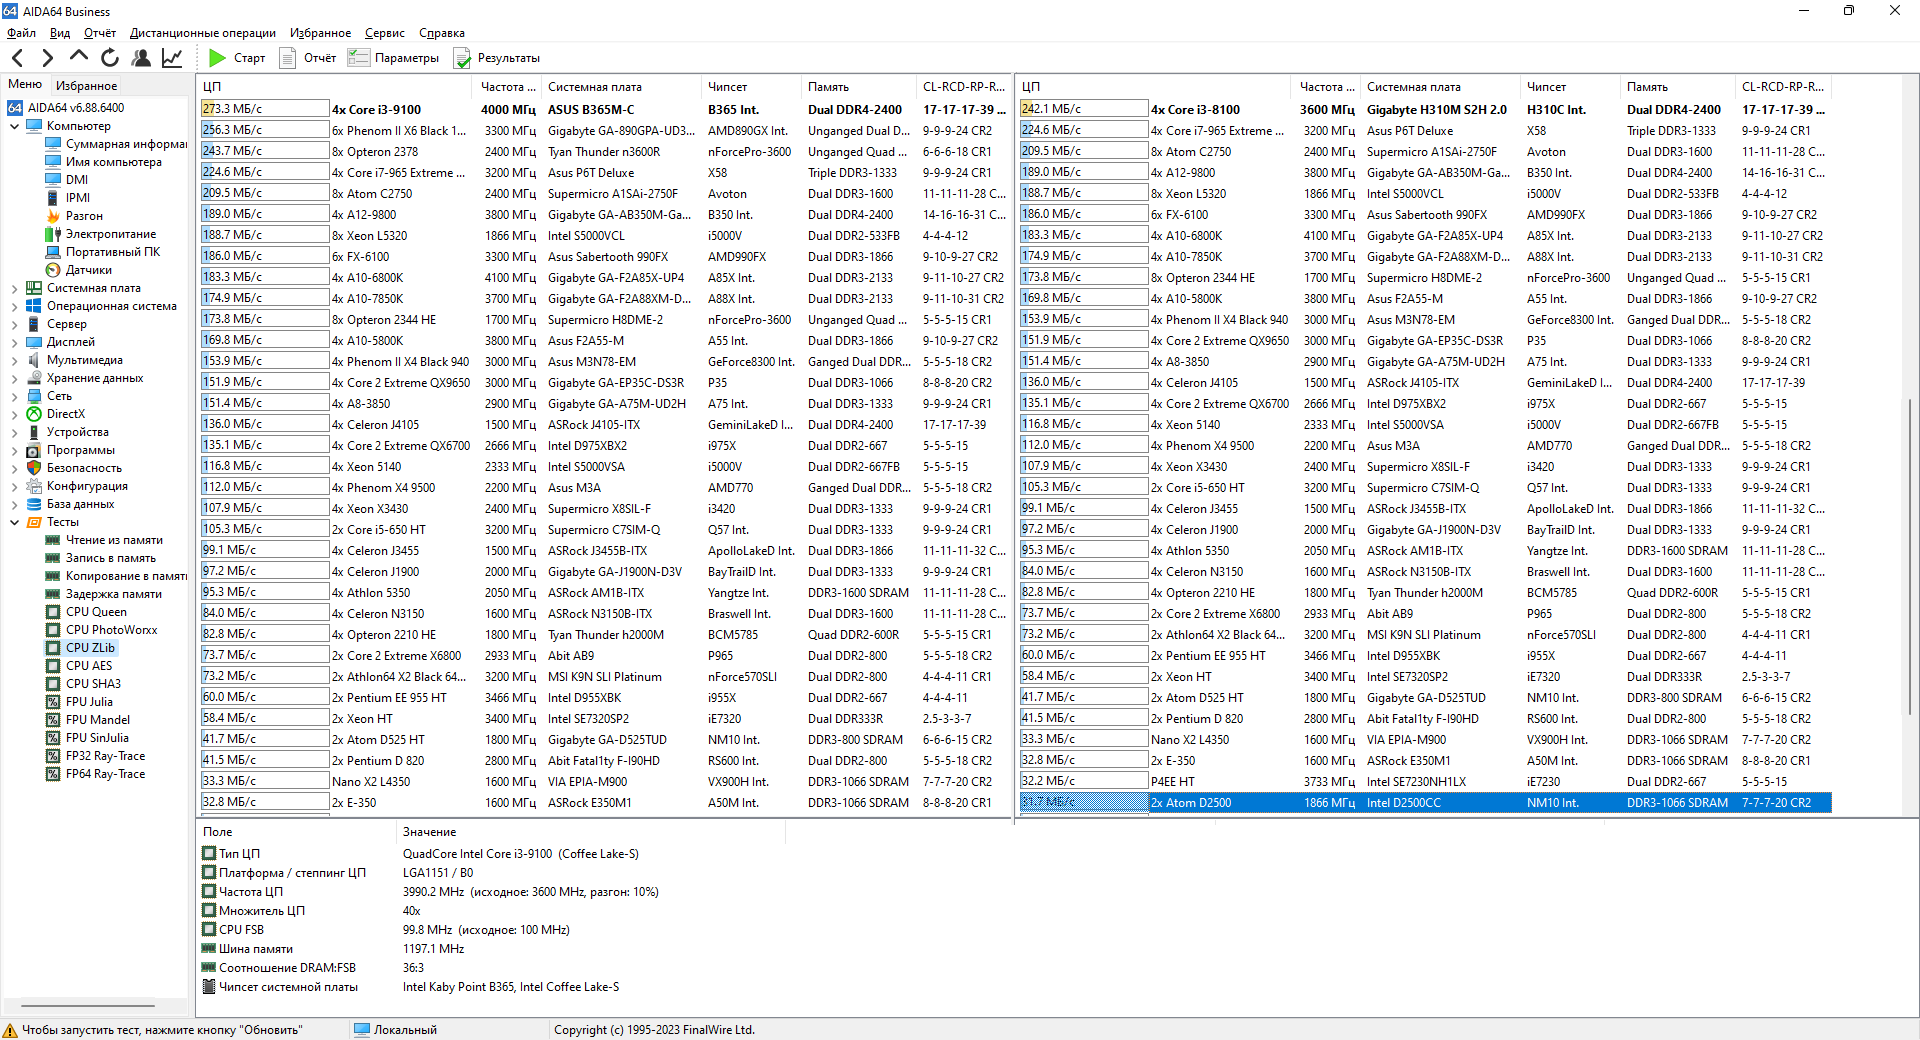Click the Результаты toolbar button
The height and width of the screenshot is (1040, 1920).
point(497,58)
